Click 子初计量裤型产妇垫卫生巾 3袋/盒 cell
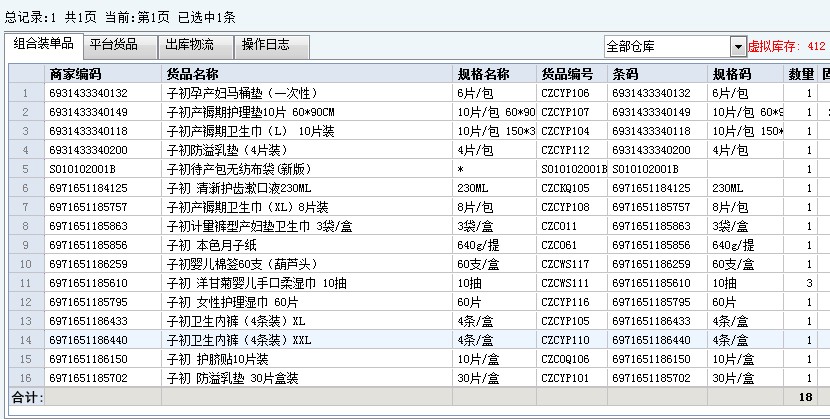This screenshot has width=830, height=419. [x=306, y=226]
